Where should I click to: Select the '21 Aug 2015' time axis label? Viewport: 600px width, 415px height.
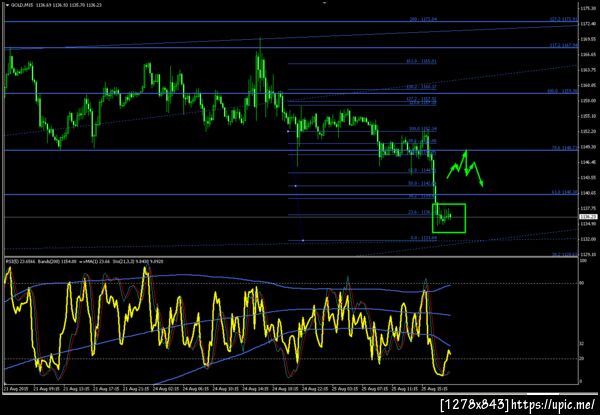pos(14,388)
